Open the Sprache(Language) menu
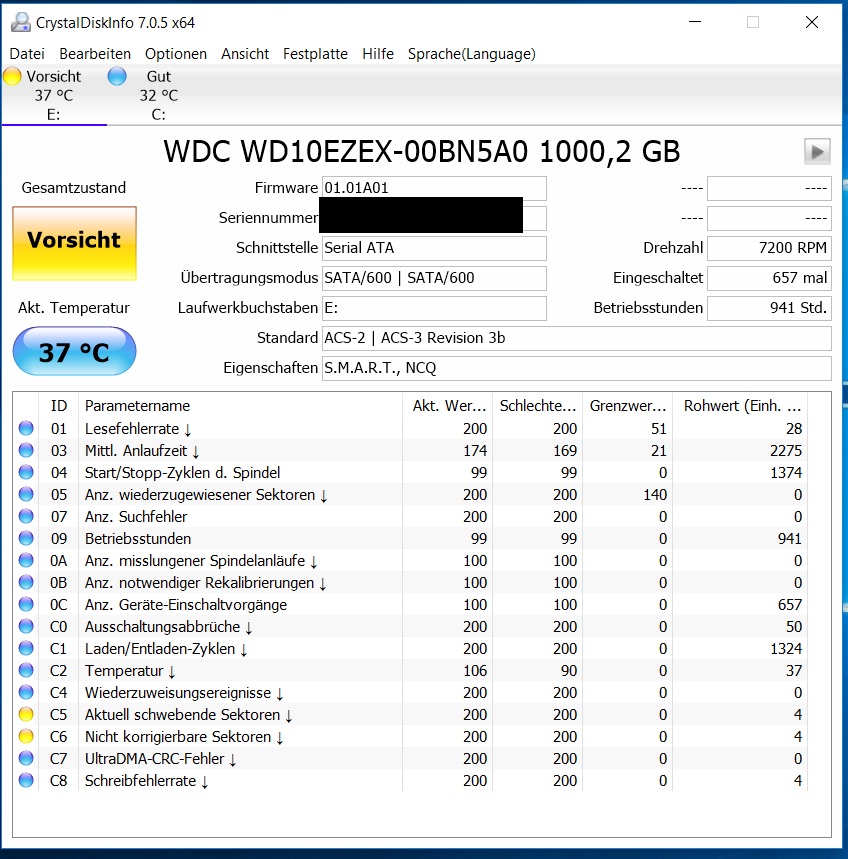Screen dimensions: 848x859 click(471, 54)
